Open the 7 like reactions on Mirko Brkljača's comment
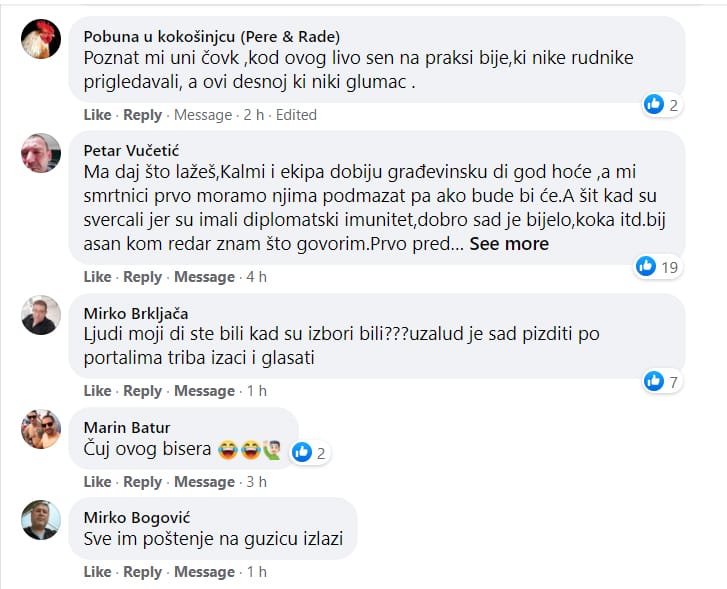 point(663,380)
